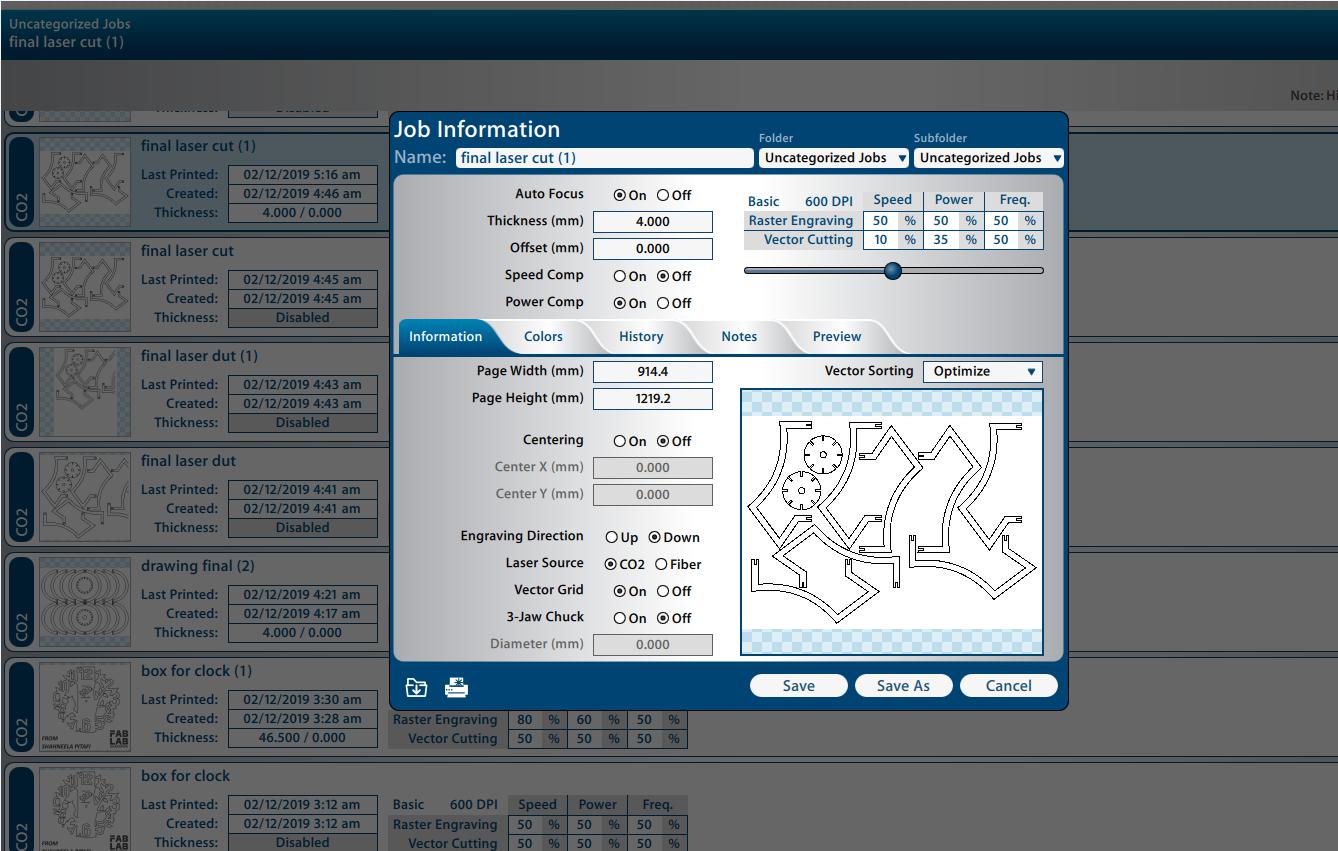
Task: Set Centering to Off
Action: [662, 442]
